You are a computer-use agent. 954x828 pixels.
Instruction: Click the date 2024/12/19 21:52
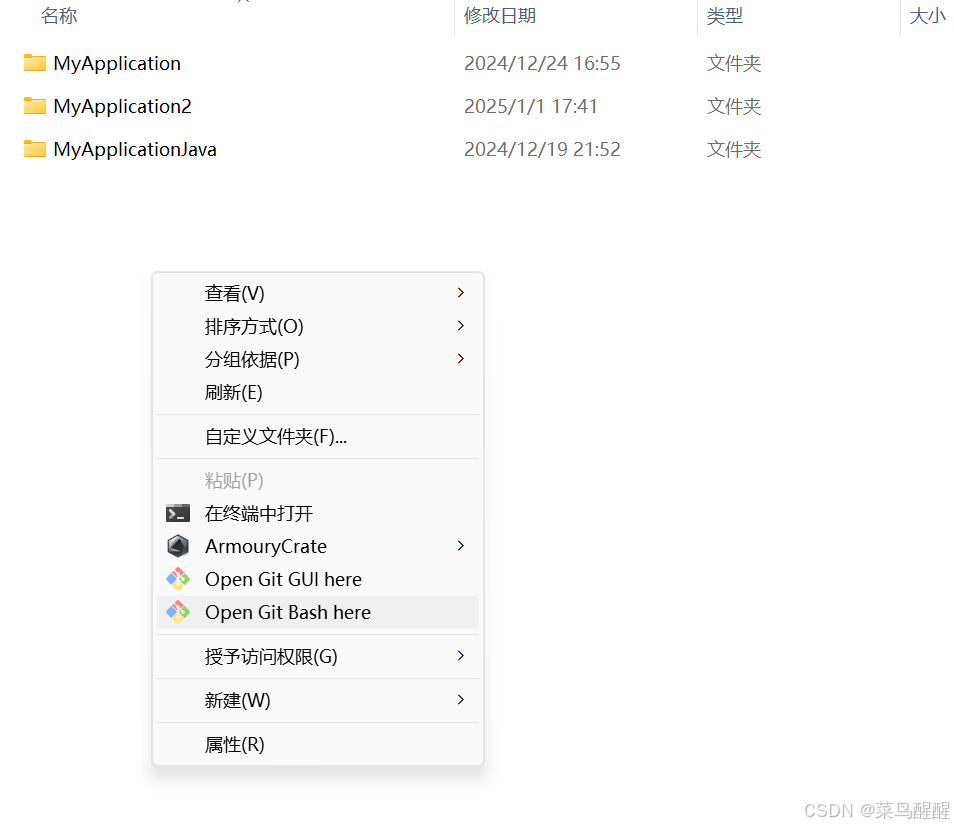pos(542,150)
